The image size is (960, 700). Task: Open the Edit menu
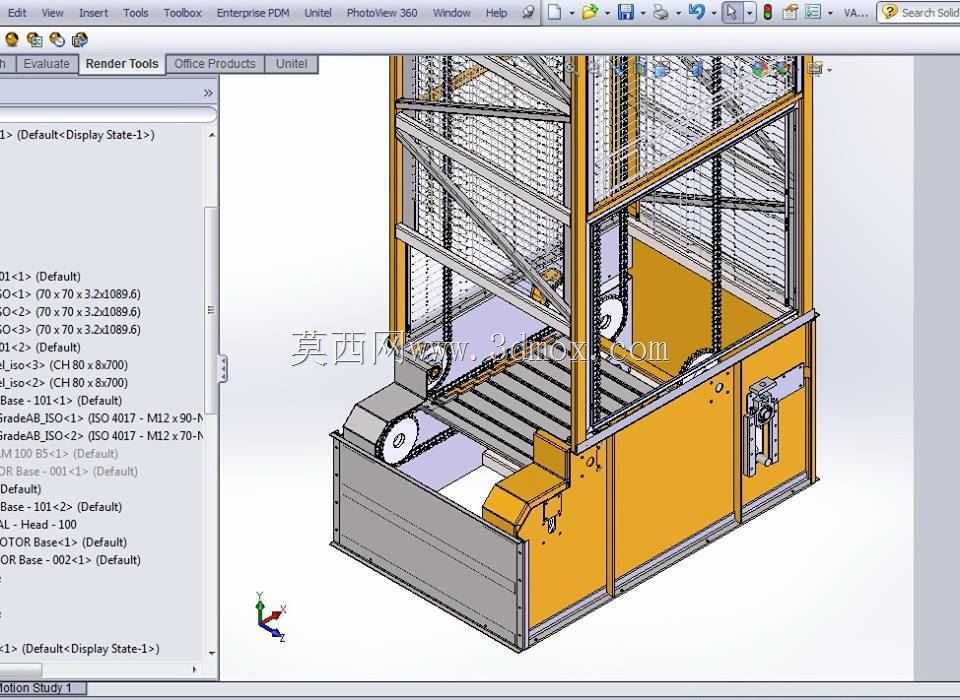coord(17,13)
